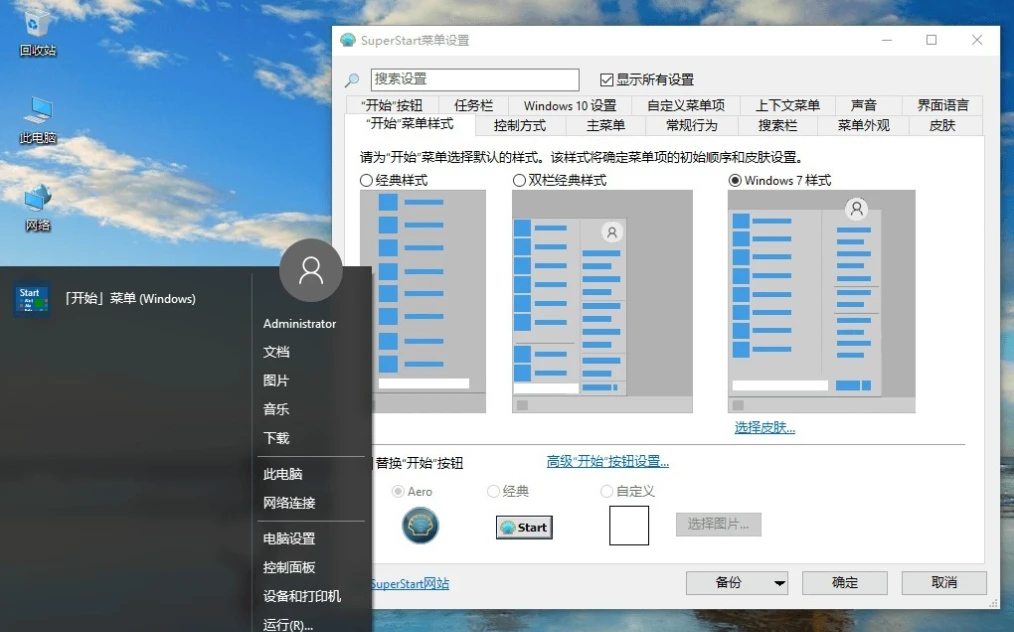Switch to the Start button (“开始”按钮) tab
1014x632 pixels.
(392, 105)
